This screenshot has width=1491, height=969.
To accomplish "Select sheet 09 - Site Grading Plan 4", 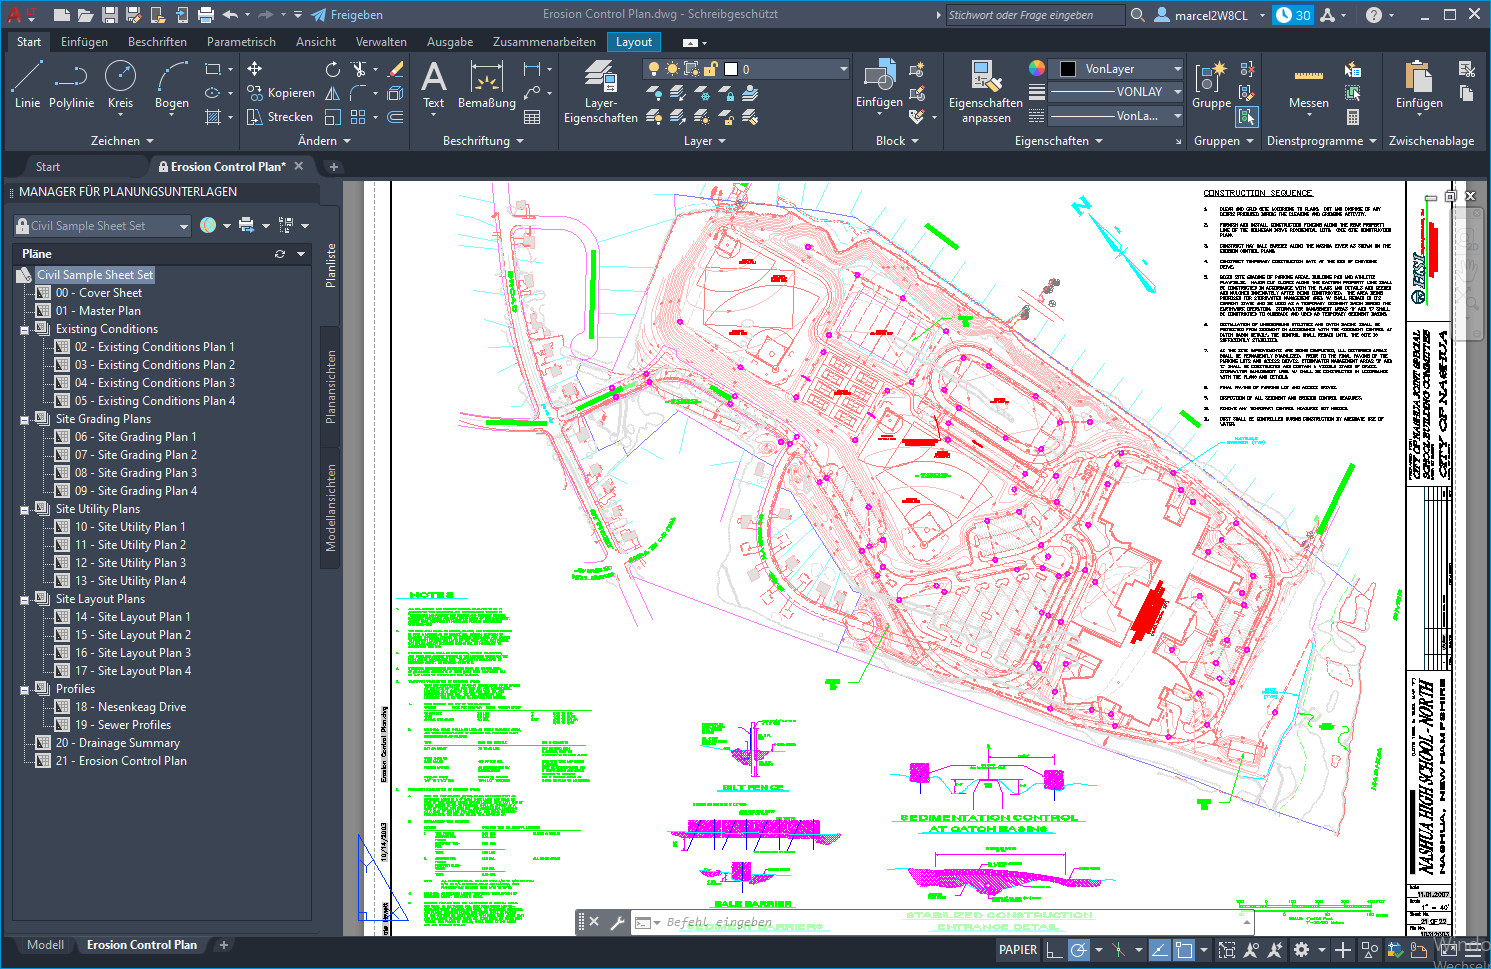I will (x=136, y=490).
